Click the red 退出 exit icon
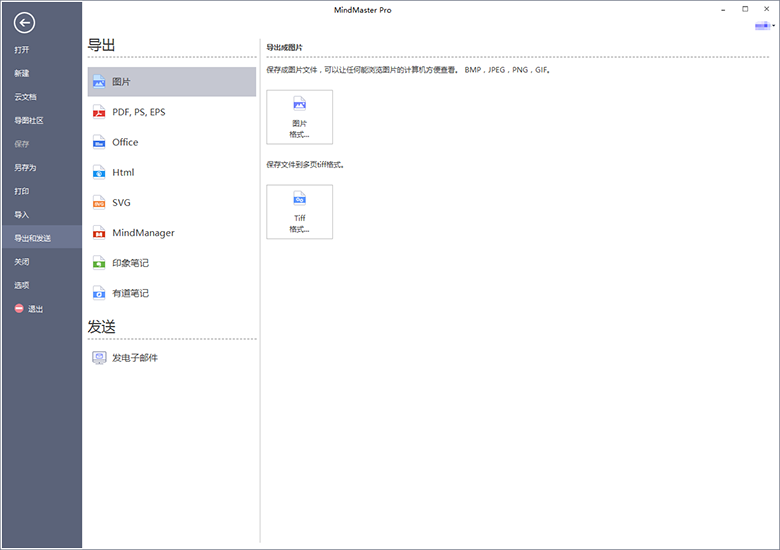The image size is (780, 550). tap(19, 308)
